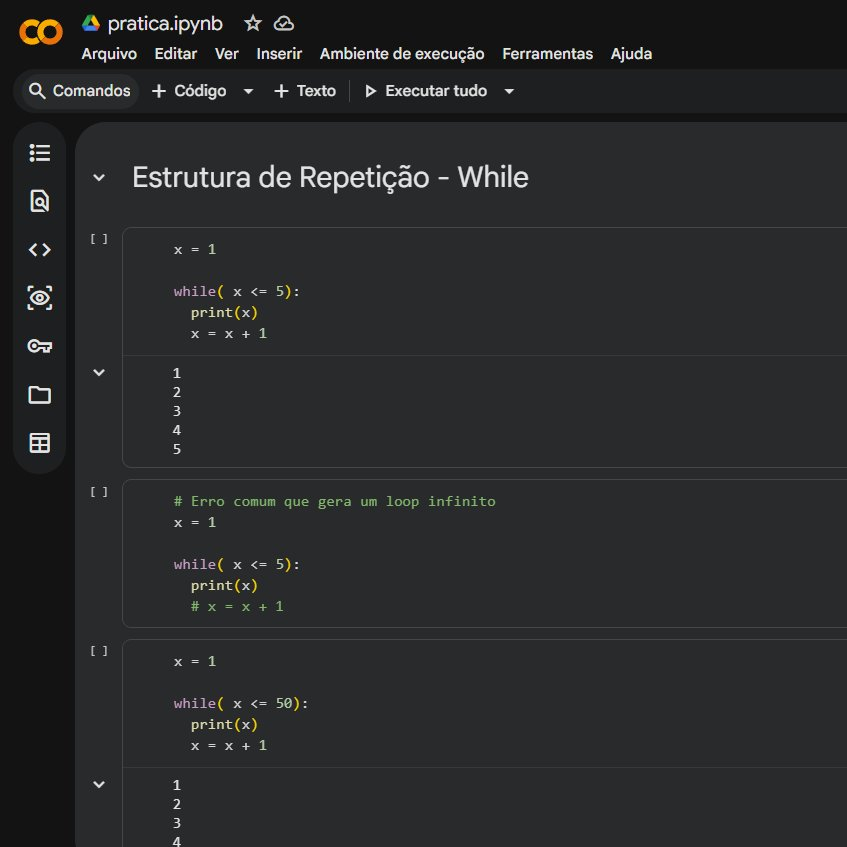Open the variable inspector eye icon
847x847 pixels.
tap(39, 298)
